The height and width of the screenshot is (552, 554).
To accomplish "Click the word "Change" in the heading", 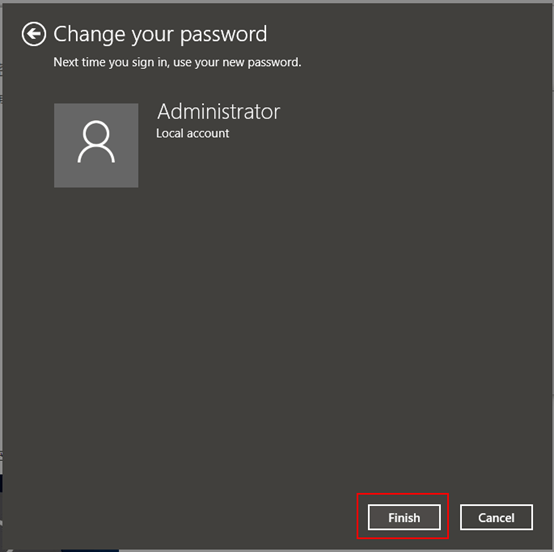I will [x=89, y=35].
